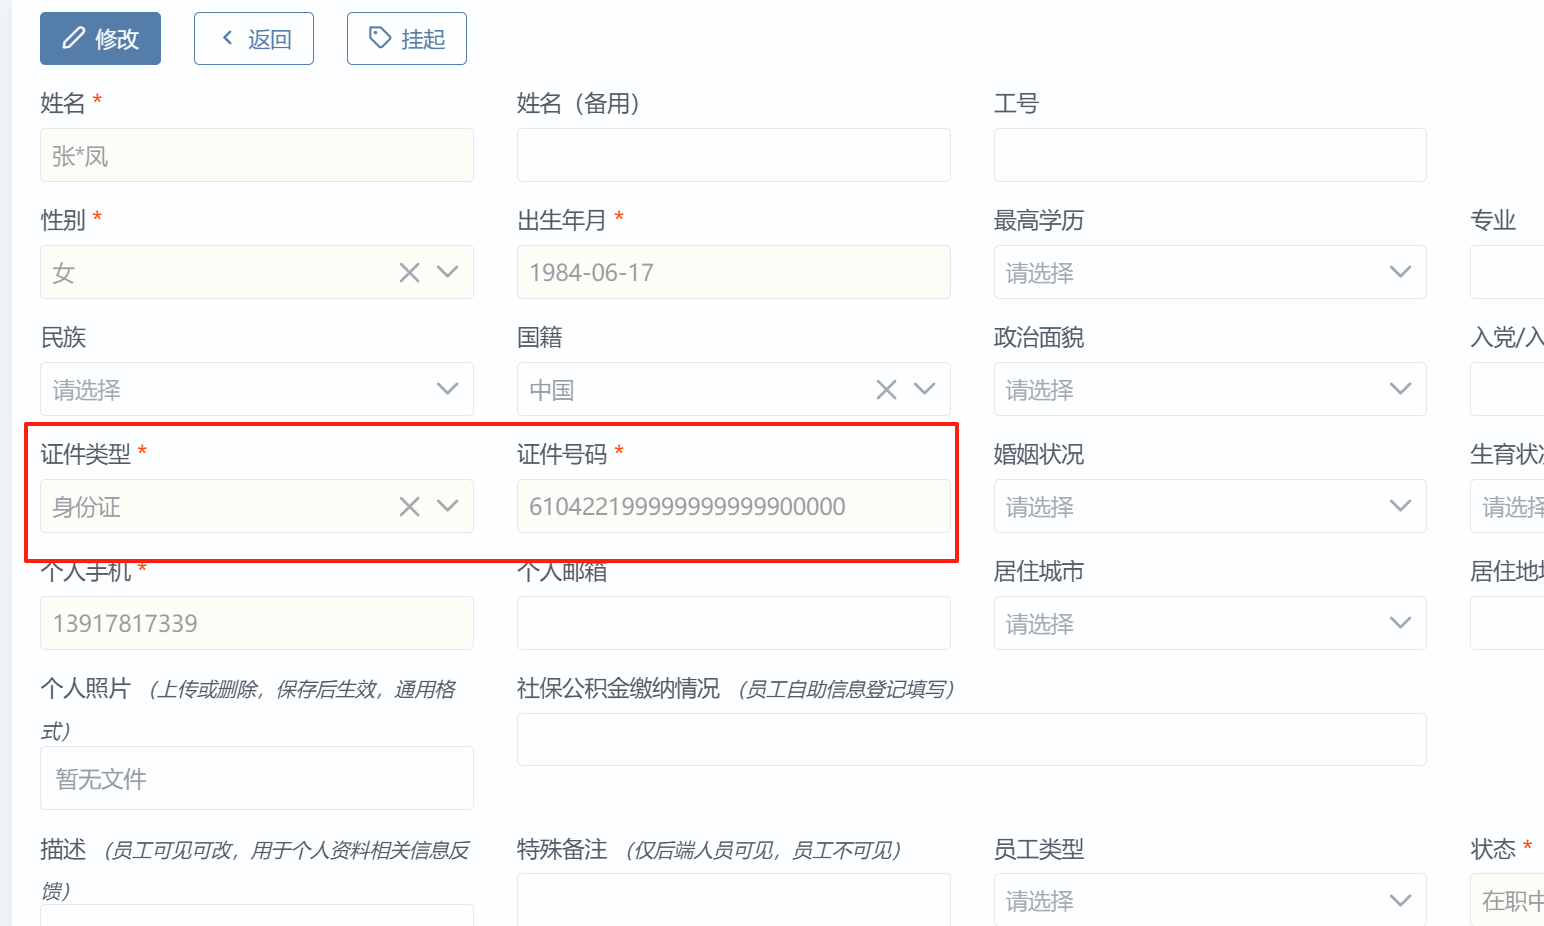Open the 员工类型 employee type dropdown
This screenshot has width=1544, height=926.
tap(1209, 900)
